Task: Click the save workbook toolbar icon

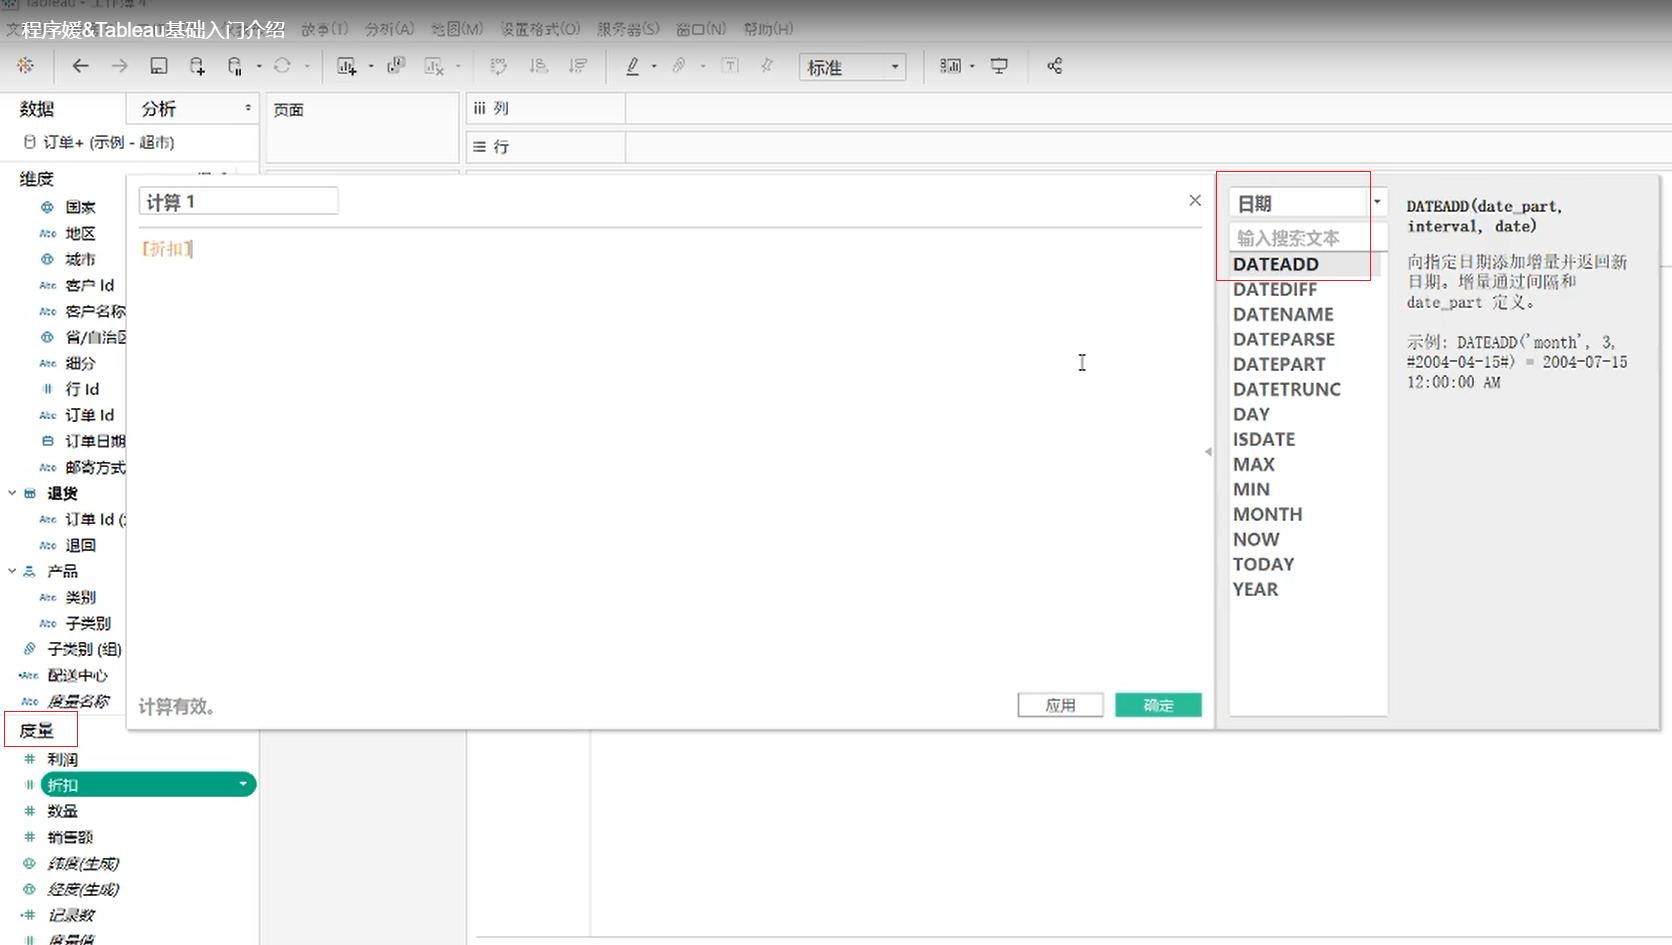Action: tap(158, 66)
